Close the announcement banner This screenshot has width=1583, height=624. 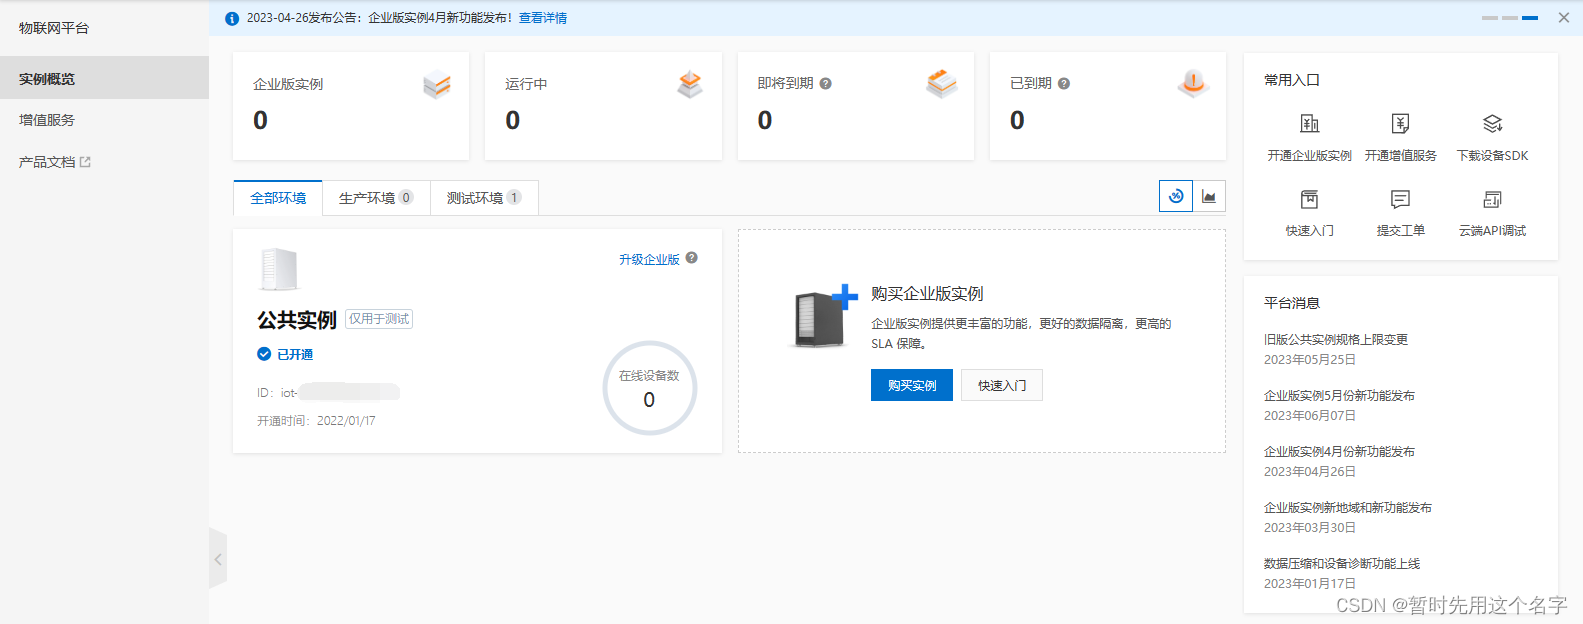coord(1564,18)
